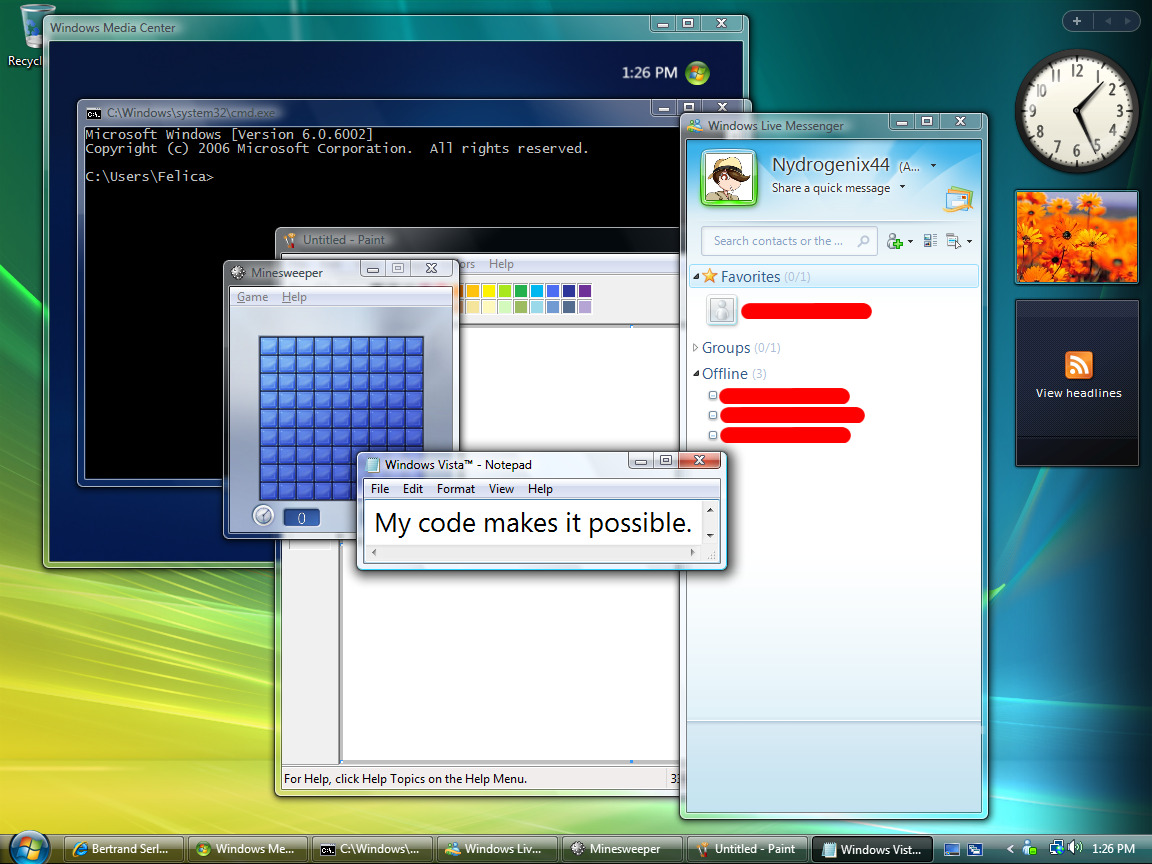Open the status dropdown next to Nydrogenix44
The width and height of the screenshot is (1152, 864).
933,166
